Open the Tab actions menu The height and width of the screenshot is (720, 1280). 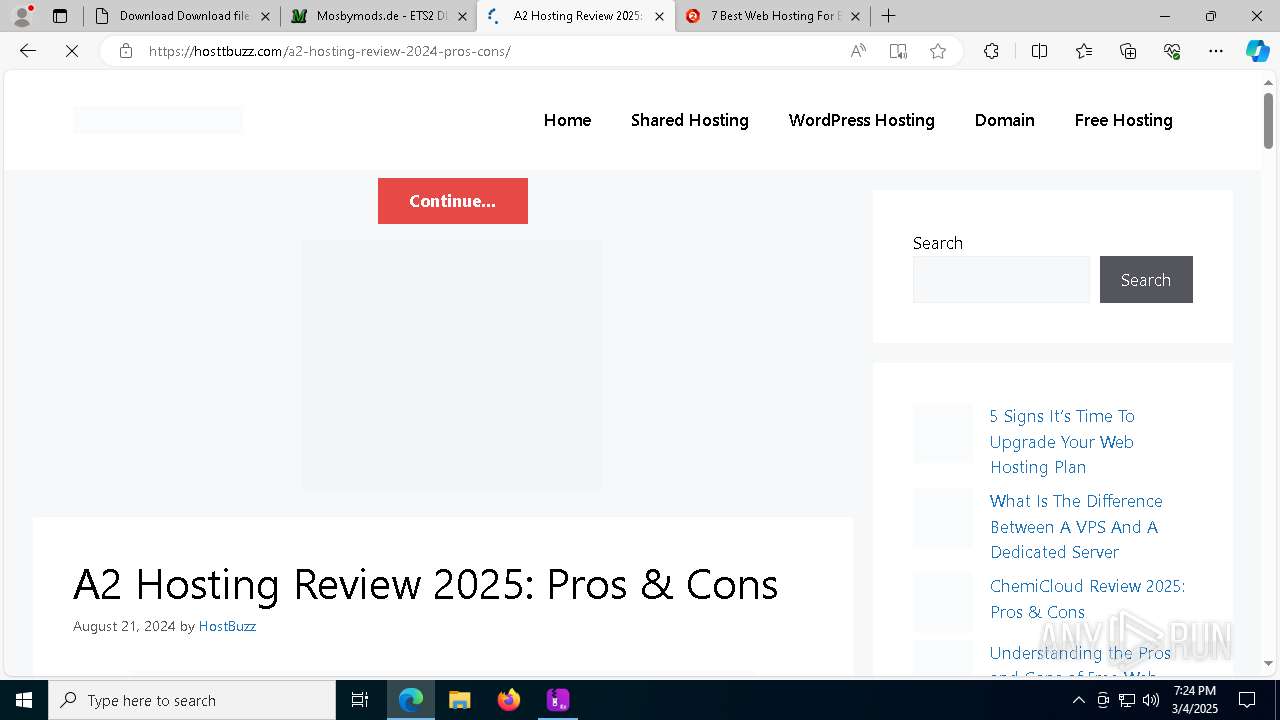pos(60,16)
